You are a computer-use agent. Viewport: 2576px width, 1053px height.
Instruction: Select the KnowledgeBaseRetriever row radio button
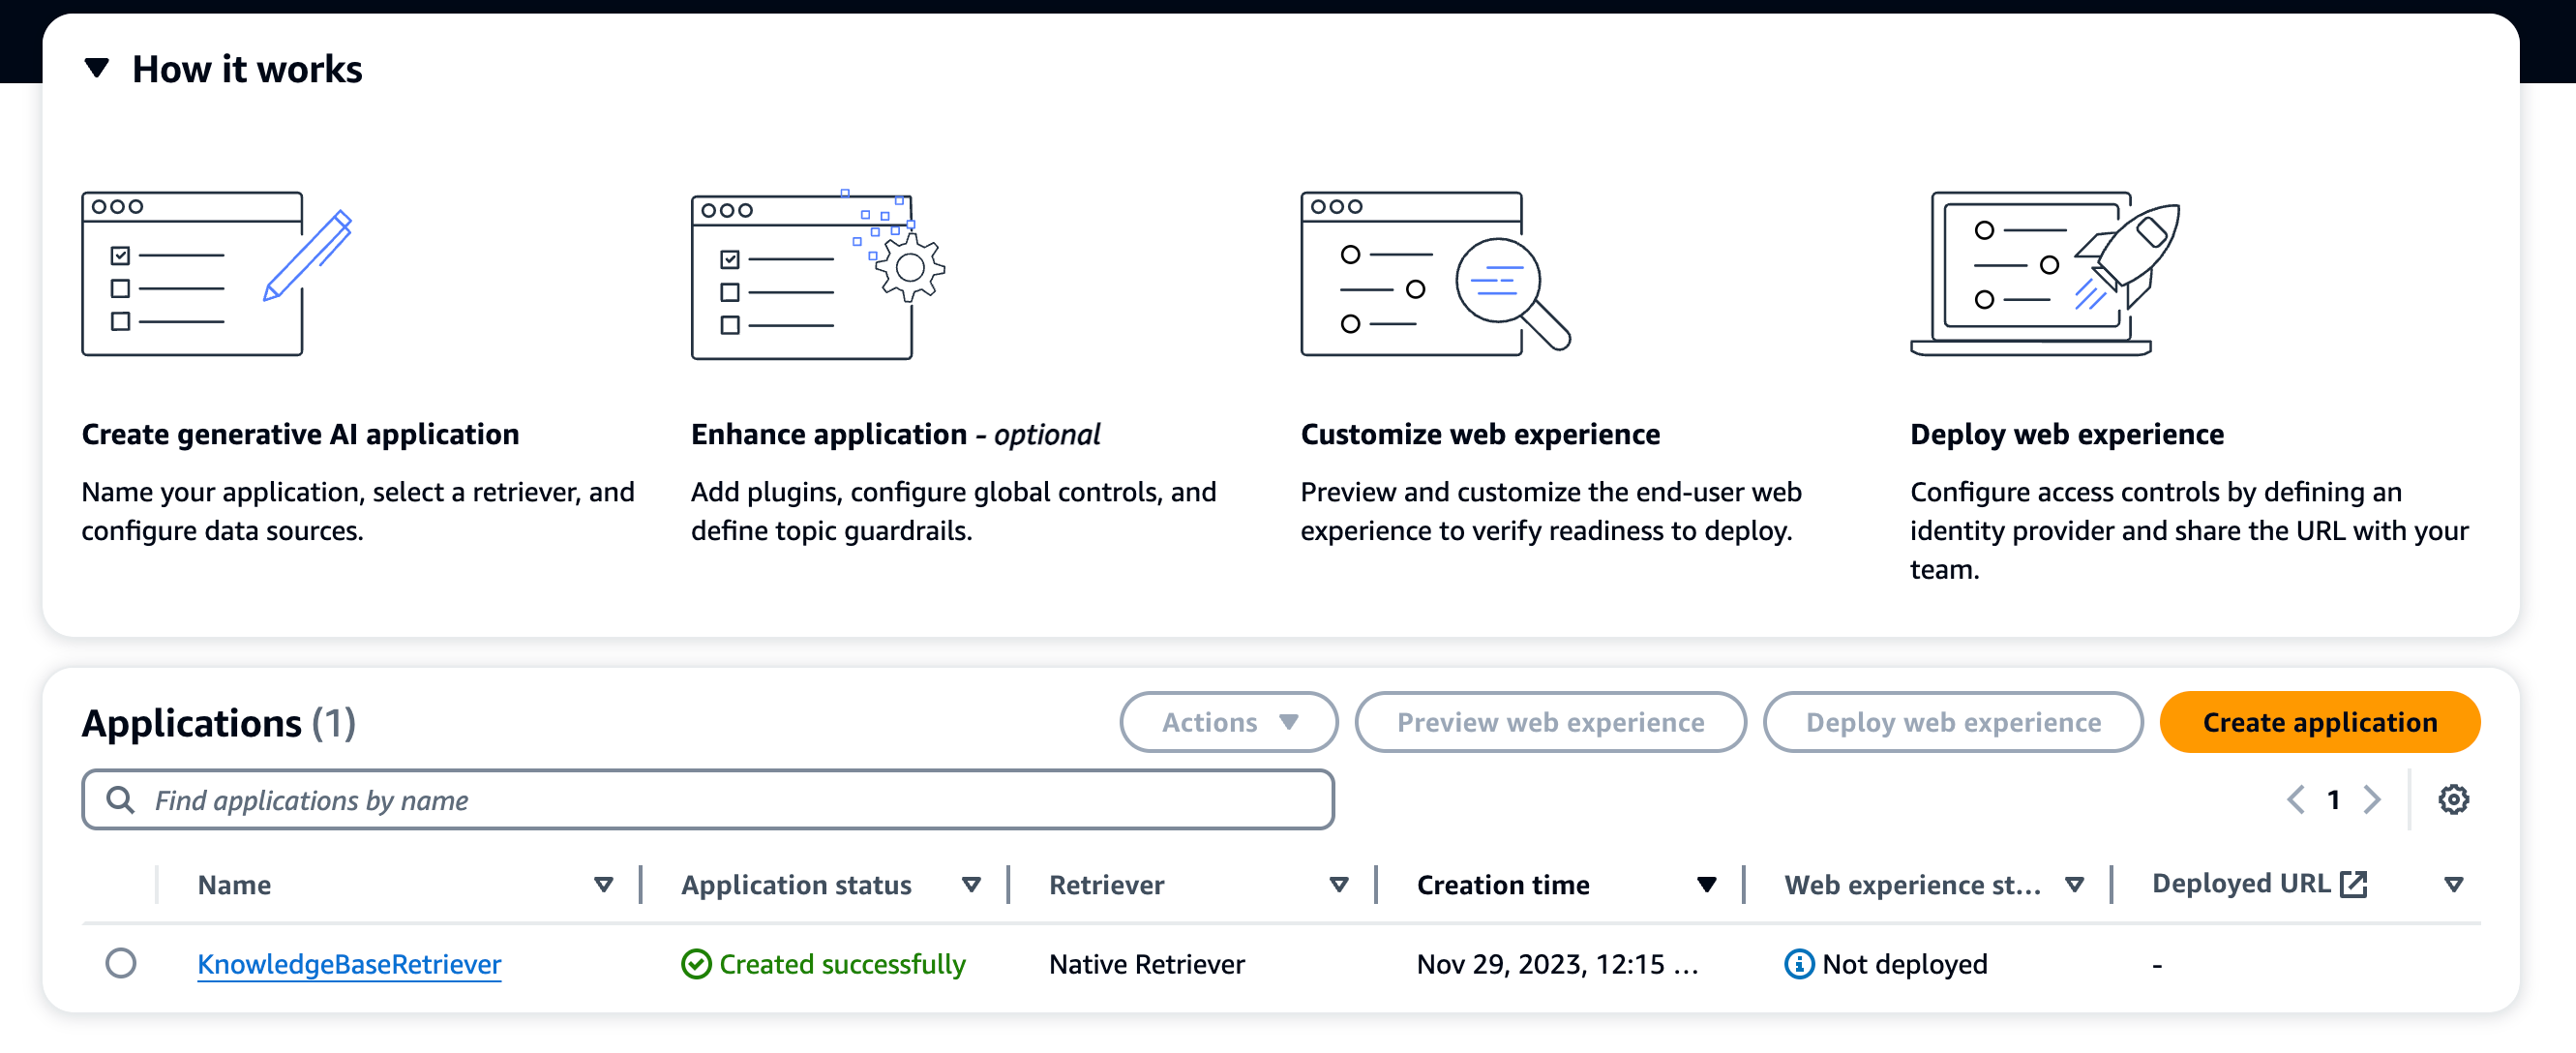point(121,963)
